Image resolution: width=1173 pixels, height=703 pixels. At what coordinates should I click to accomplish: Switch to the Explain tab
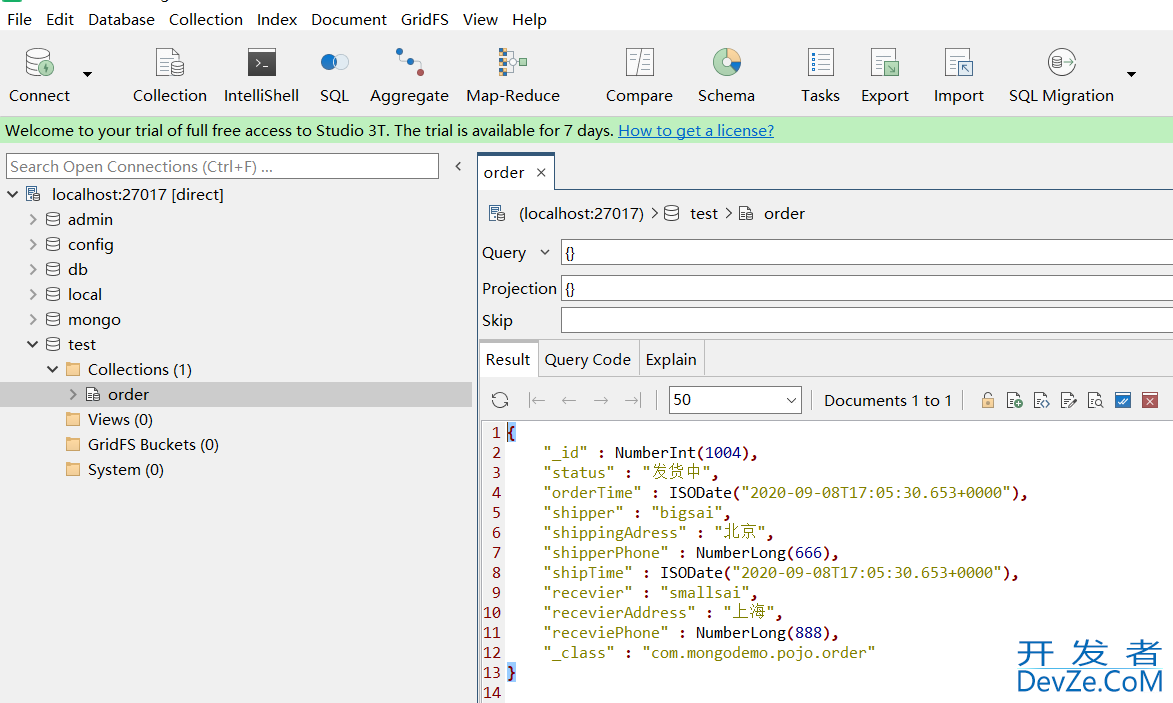coord(670,360)
